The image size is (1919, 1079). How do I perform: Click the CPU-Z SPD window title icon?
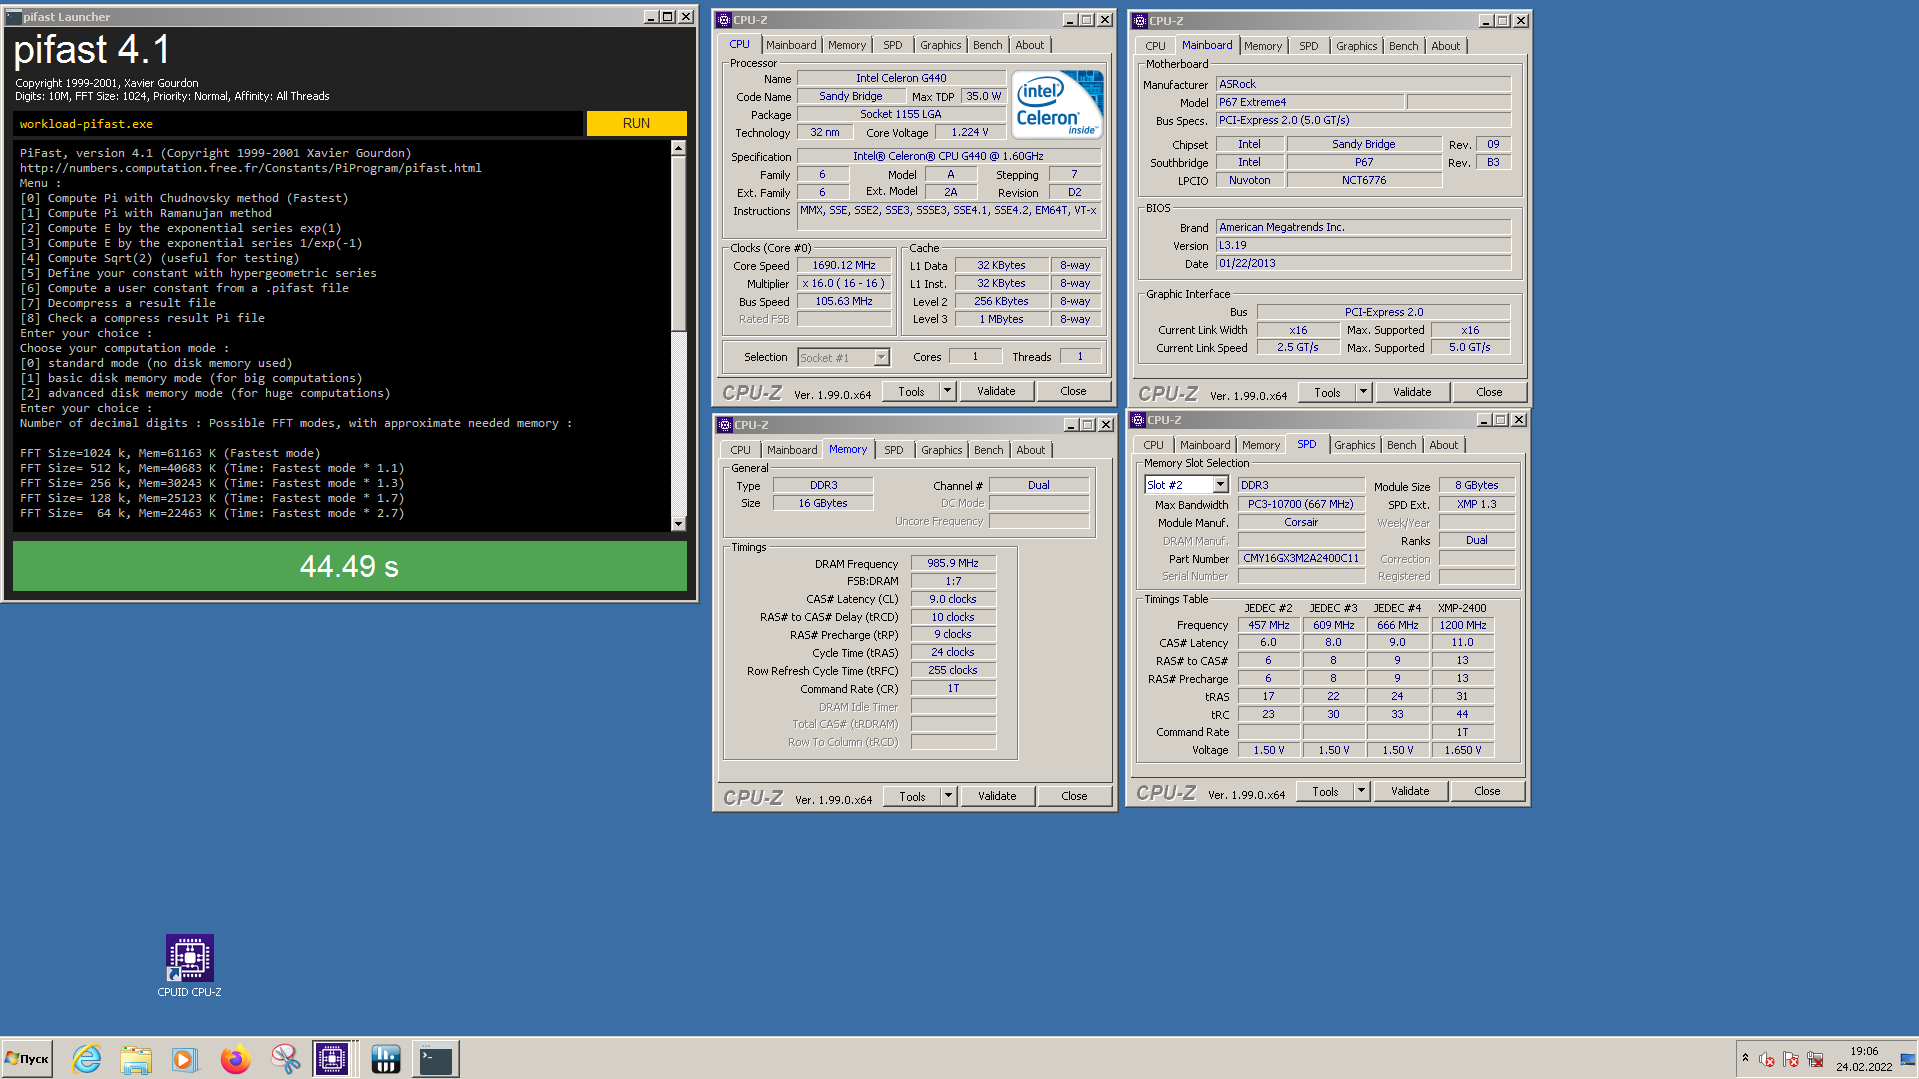(x=1138, y=420)
